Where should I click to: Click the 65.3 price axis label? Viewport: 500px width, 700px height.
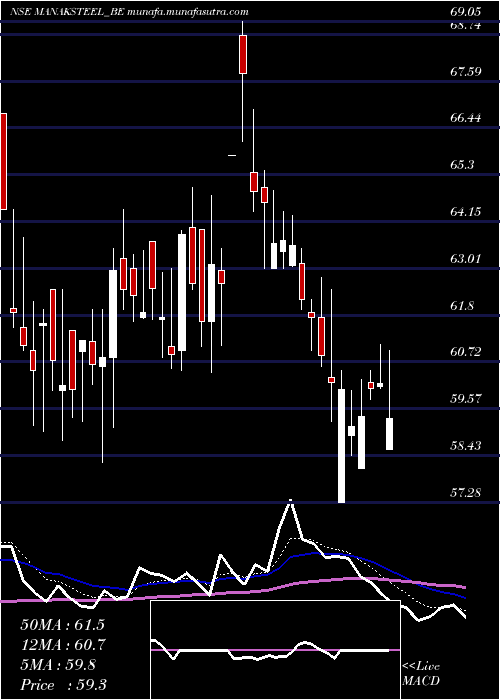coord(462,165)
